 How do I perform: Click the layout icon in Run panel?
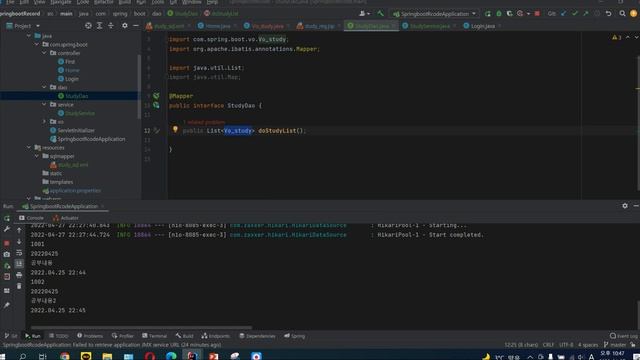click(7, 291)
